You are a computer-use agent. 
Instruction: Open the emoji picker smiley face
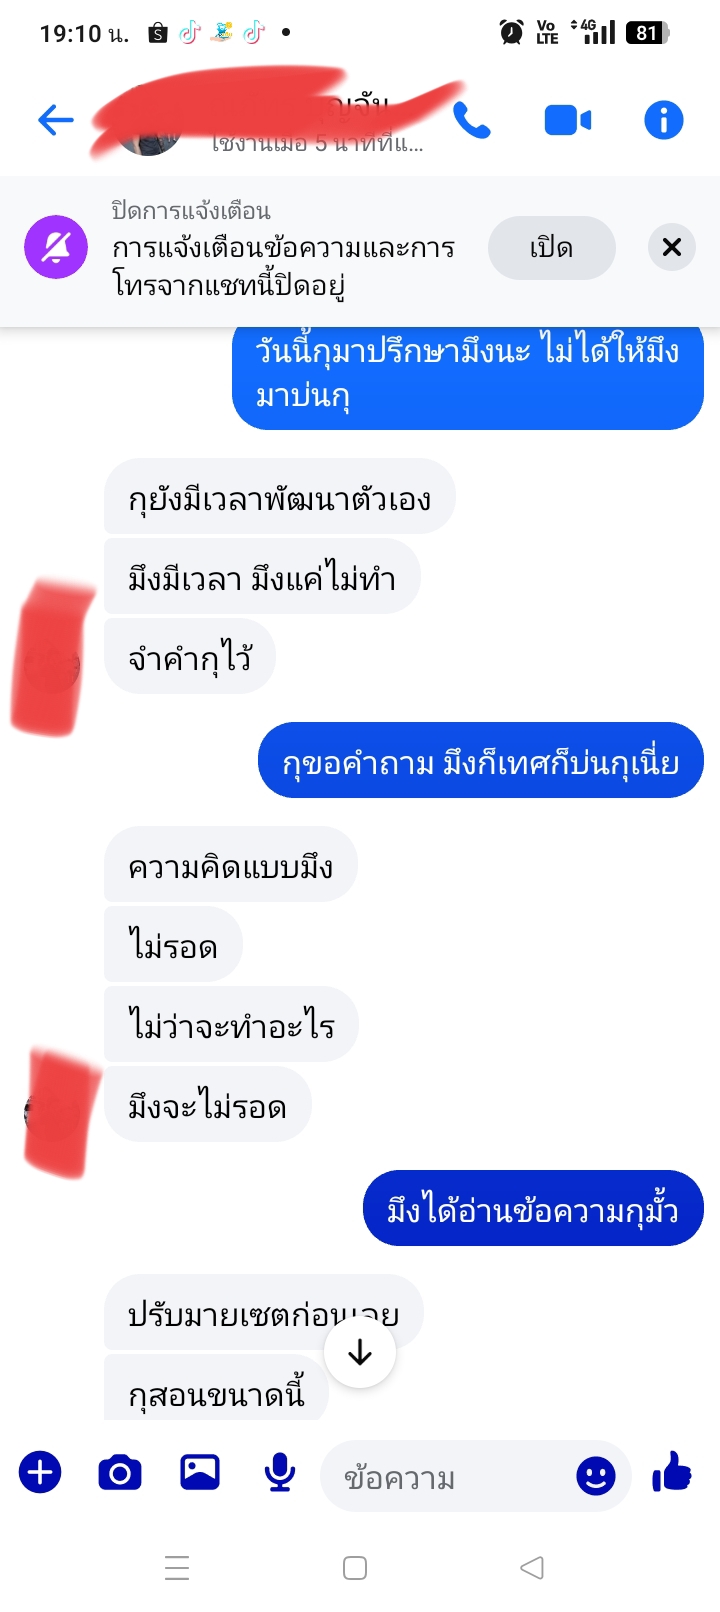(x=595, y=1476)
